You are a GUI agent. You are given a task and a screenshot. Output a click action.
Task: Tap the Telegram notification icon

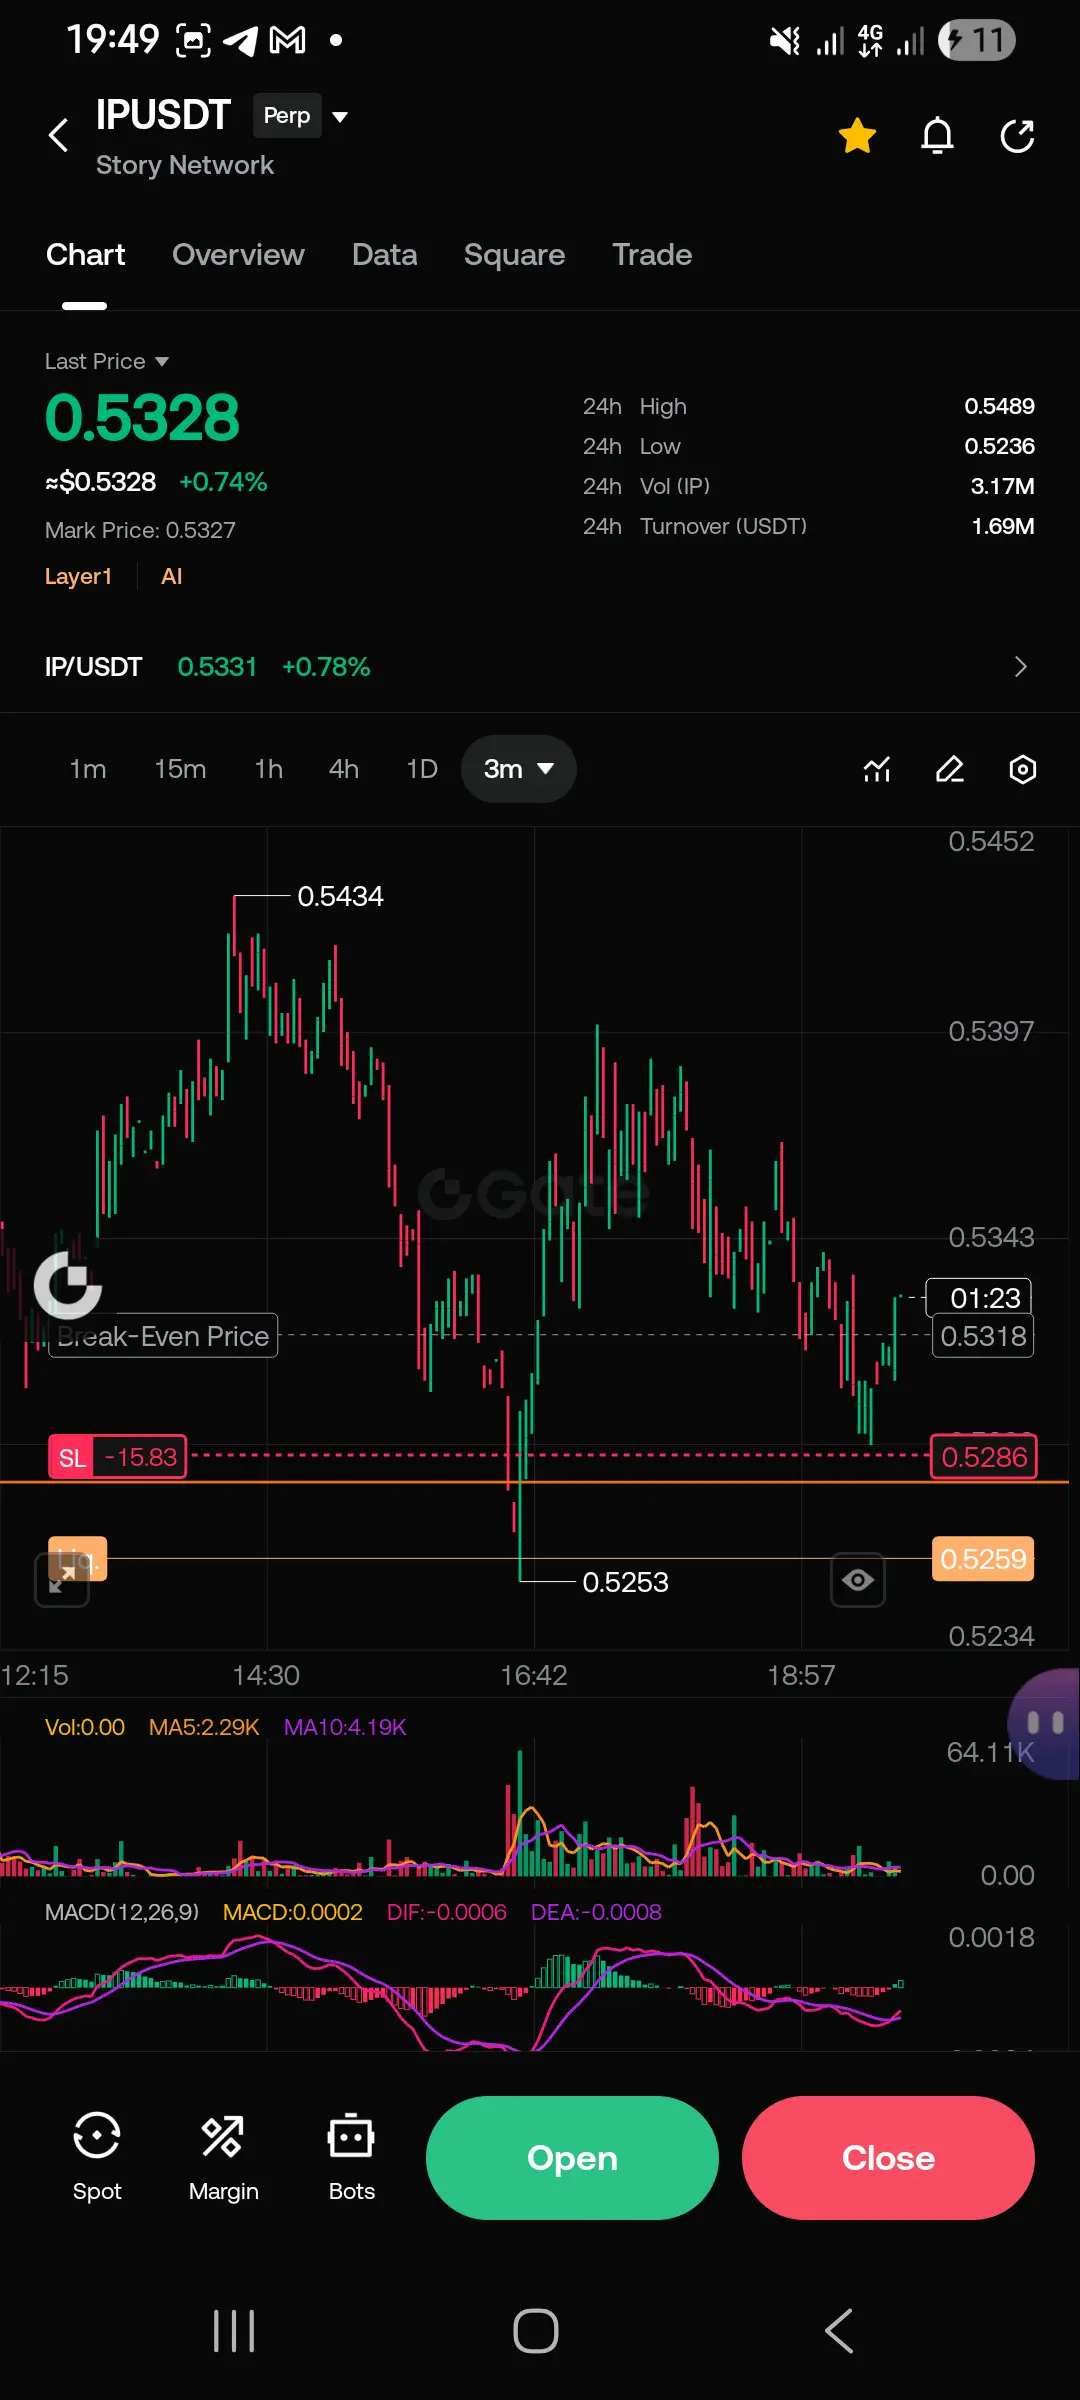click(240, 40)
